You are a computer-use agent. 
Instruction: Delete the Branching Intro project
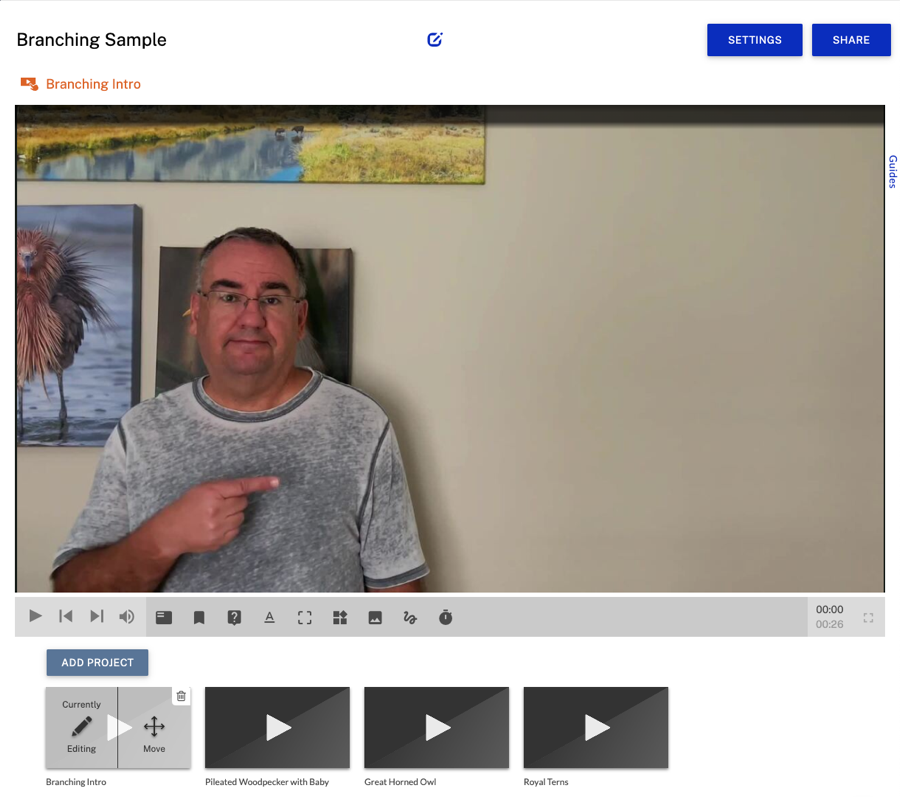[181, 696]
